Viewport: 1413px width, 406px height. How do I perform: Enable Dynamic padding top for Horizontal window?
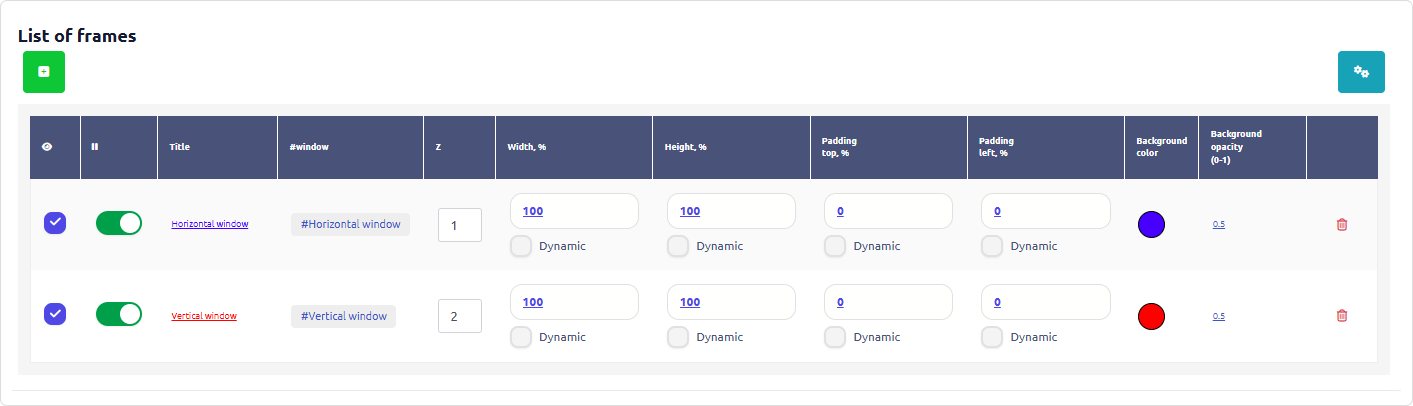click(835, 246)
